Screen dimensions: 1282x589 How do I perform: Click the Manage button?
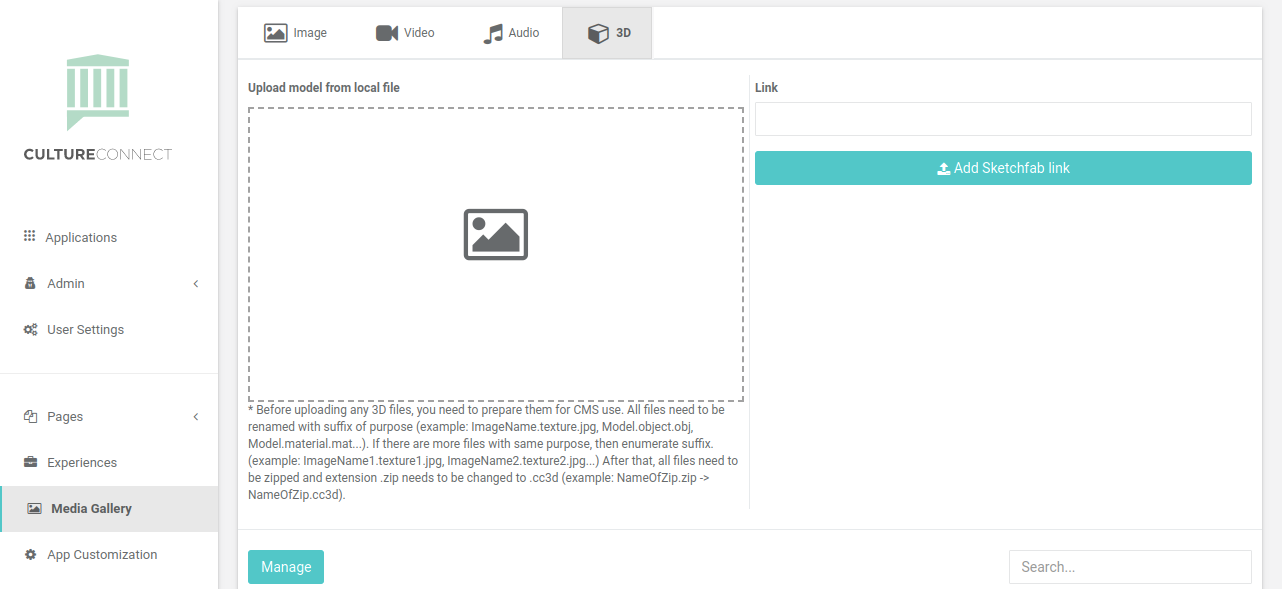286,567
